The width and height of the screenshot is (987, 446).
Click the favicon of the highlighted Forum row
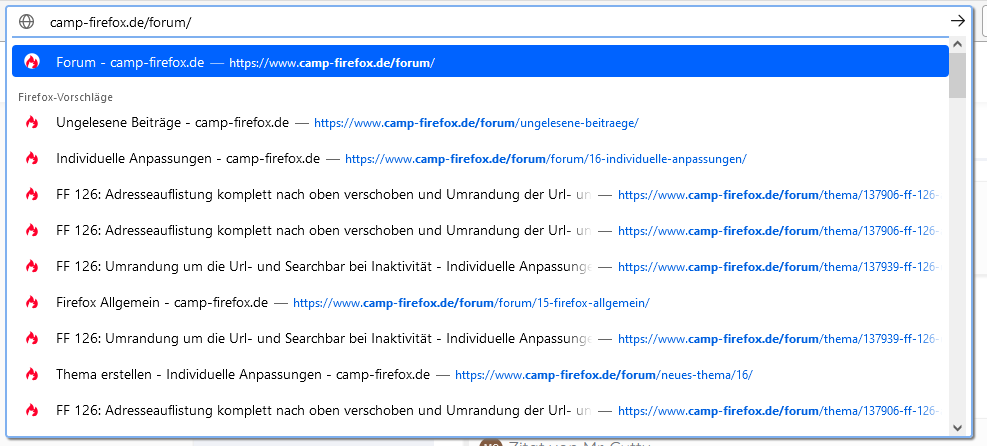32,62
